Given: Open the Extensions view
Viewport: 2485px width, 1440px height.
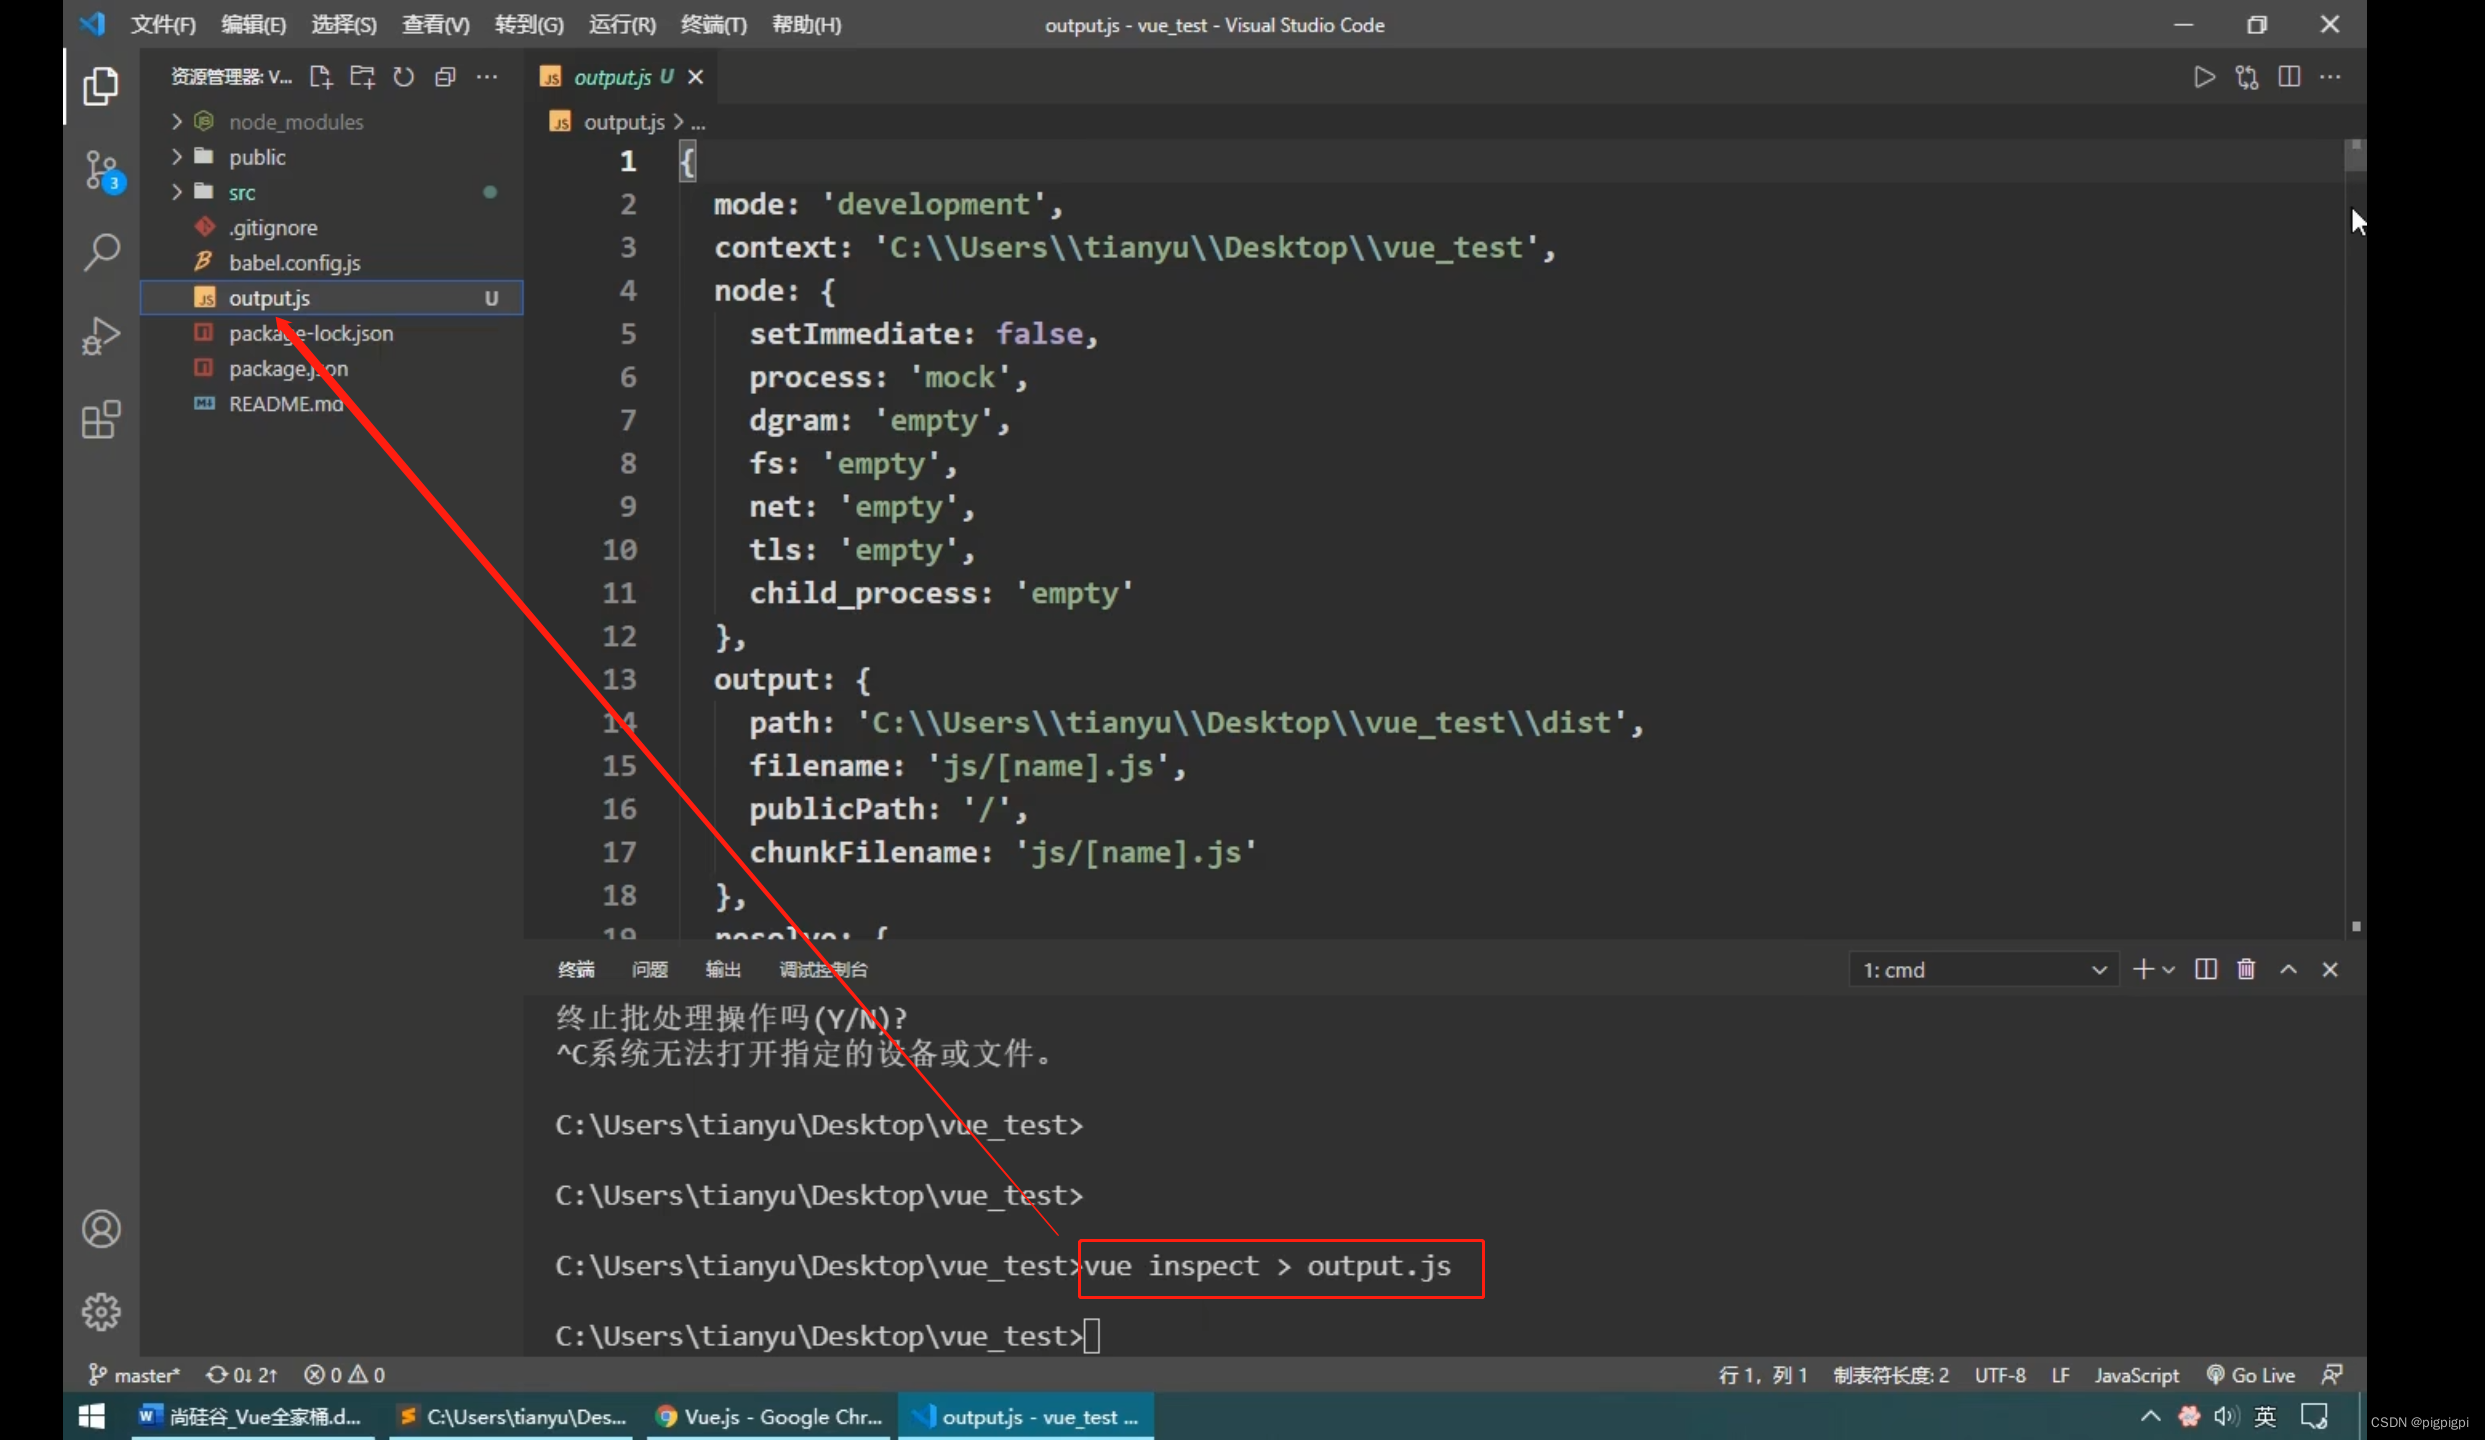Looking at the screenshot, I should (101, 420).
